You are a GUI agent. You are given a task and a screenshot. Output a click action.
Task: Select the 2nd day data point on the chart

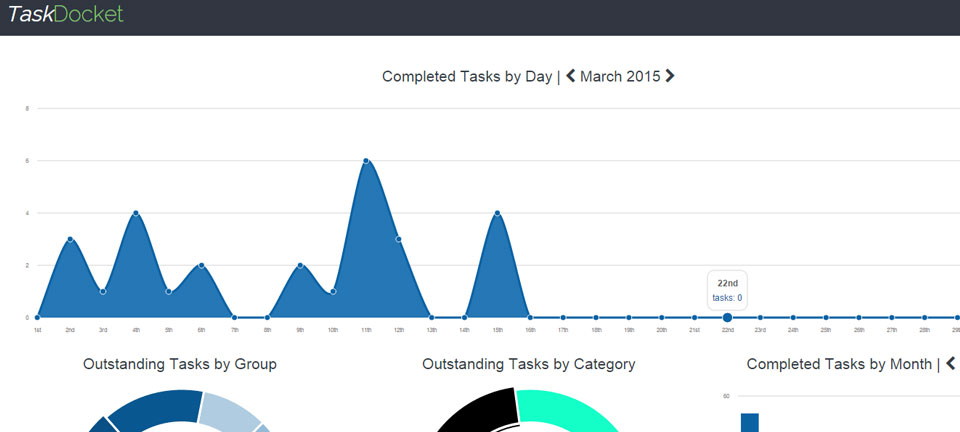point(70,239)
